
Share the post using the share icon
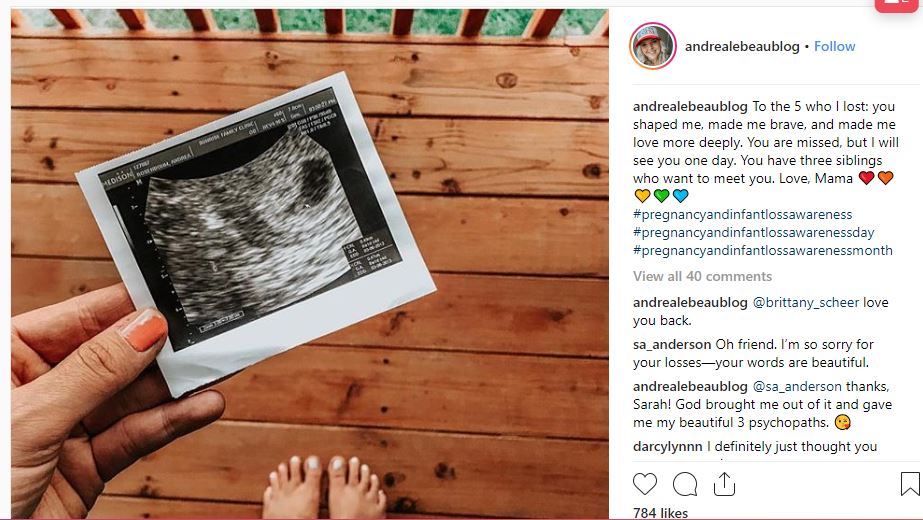click(724, 484)
